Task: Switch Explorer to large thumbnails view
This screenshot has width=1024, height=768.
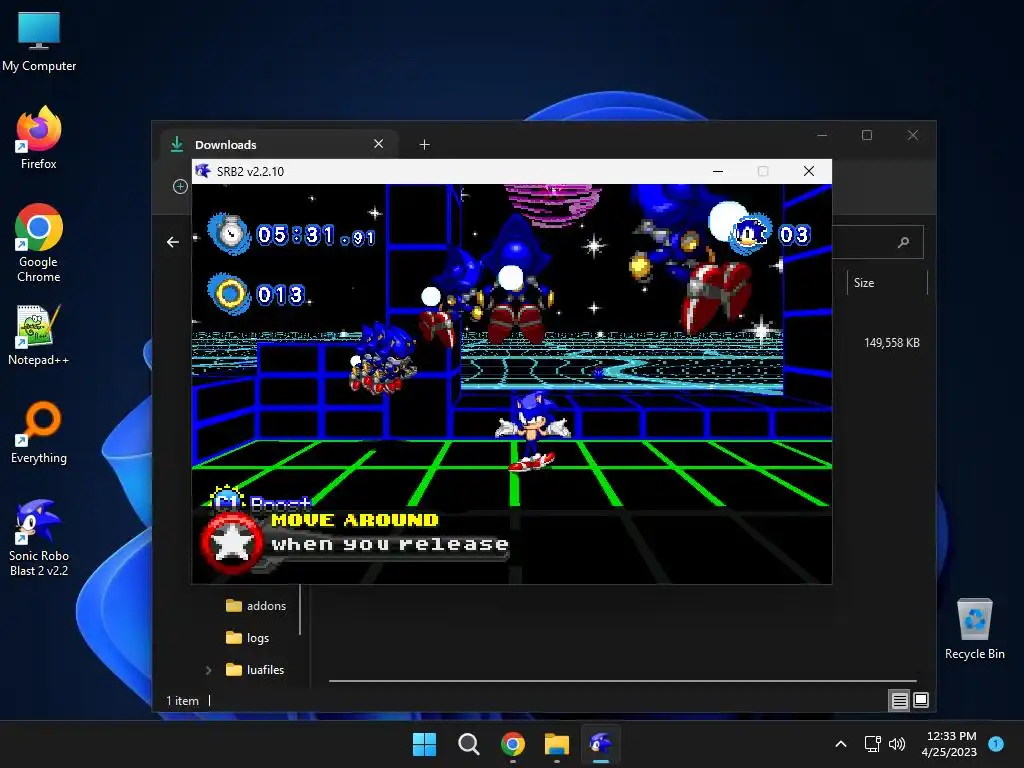Action: (x=921, y=700)
